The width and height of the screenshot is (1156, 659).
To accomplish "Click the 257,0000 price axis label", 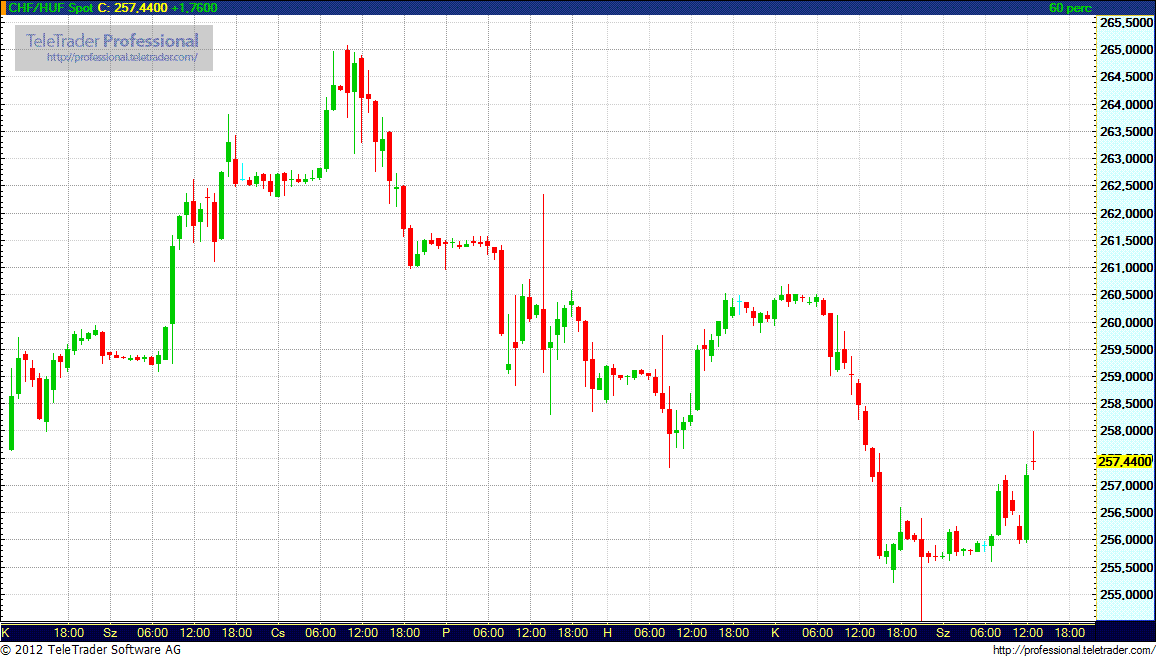I will click(x=1127, y=486).
